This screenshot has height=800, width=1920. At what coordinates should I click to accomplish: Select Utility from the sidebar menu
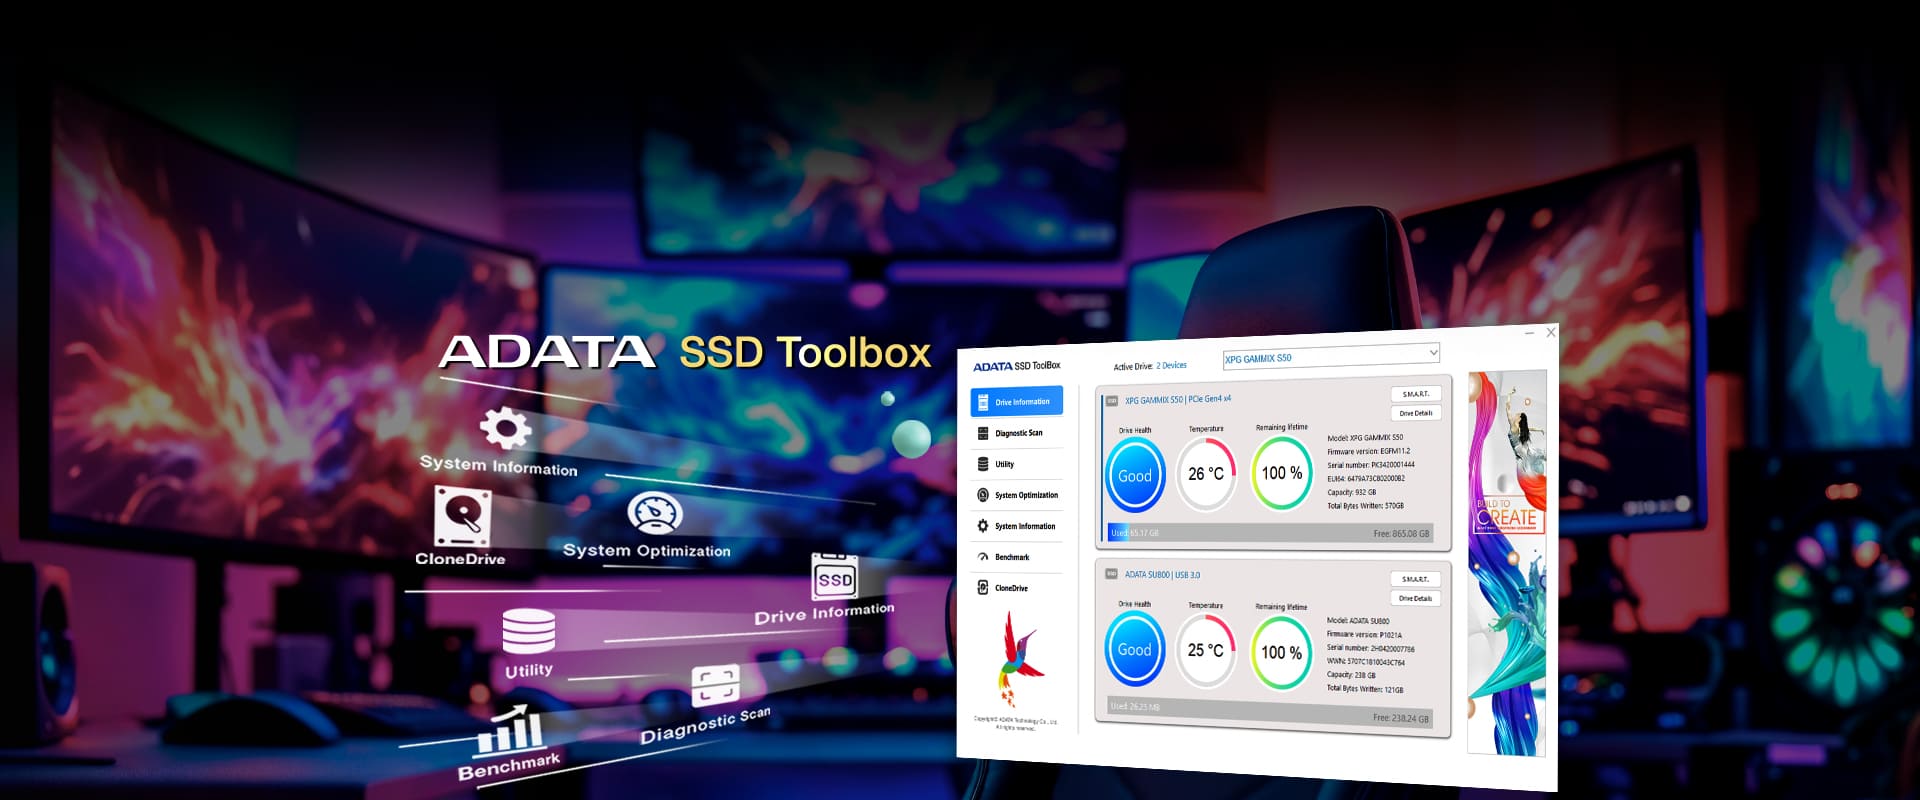pyautogui.click(x=1003, y=464)
